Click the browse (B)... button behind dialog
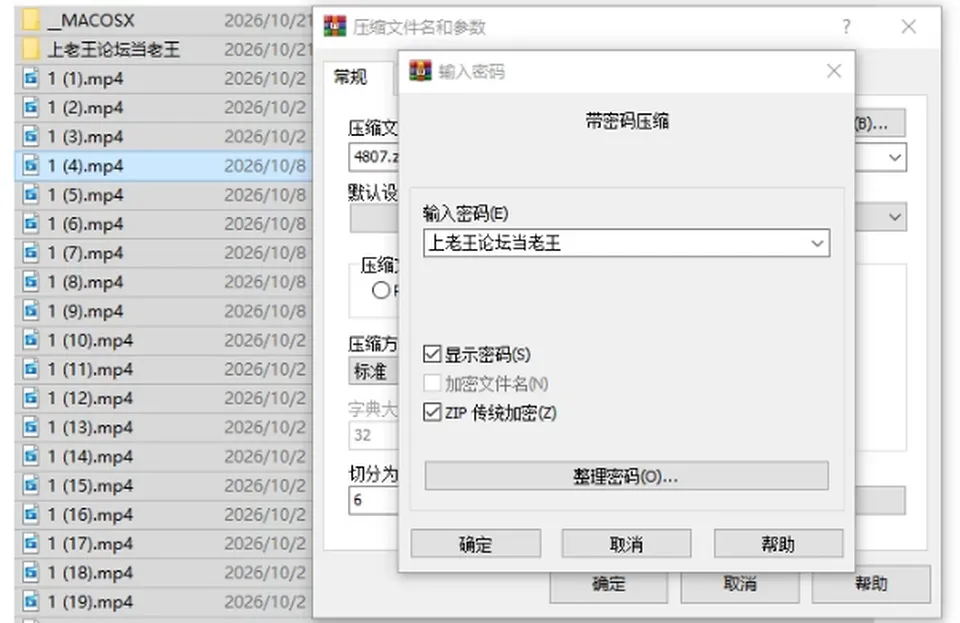Image resolution: width=960 pixels, height=623 pixels. click(x=880, y=124)
